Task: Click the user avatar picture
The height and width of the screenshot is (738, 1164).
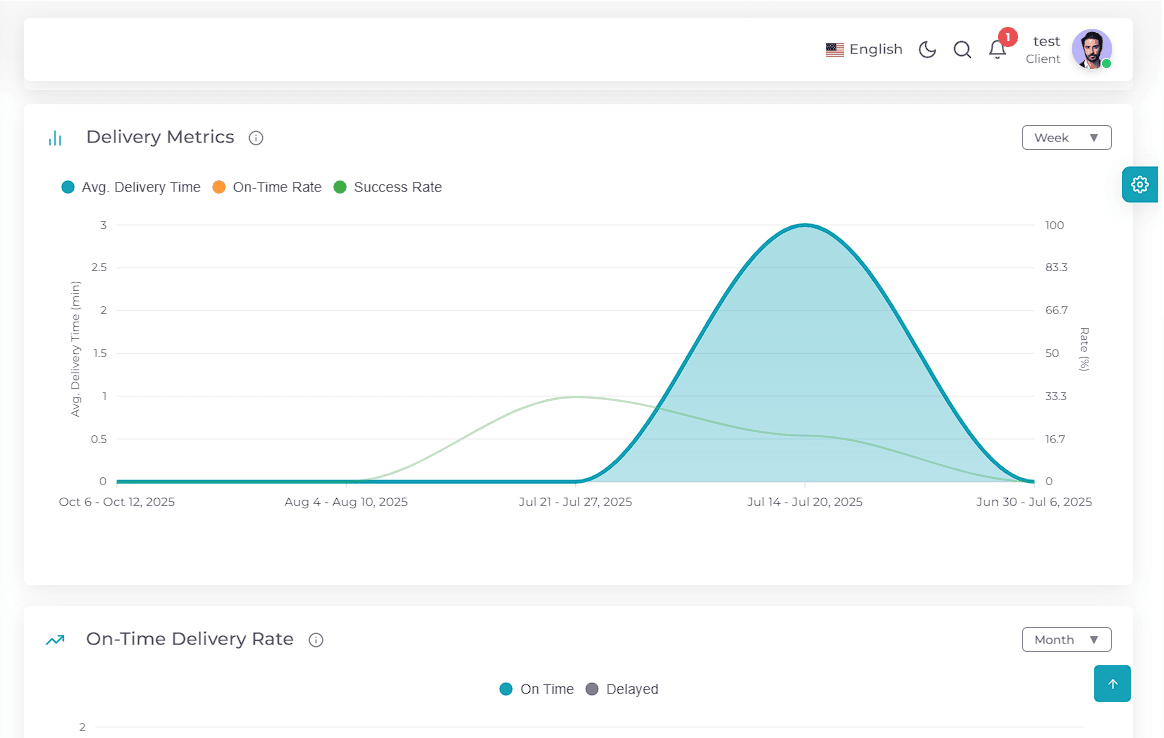Action: tap(1091, 50)
